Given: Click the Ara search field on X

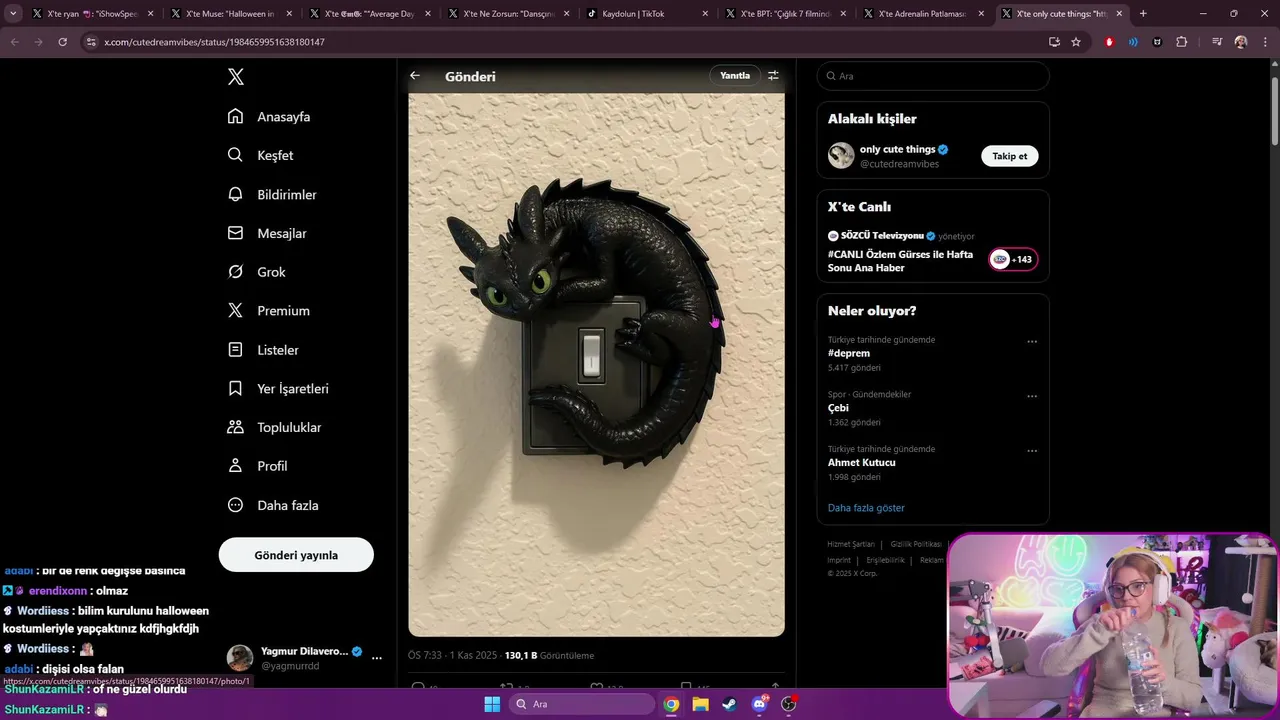Looking at the screenshot, I should click(x=933, y=76).
